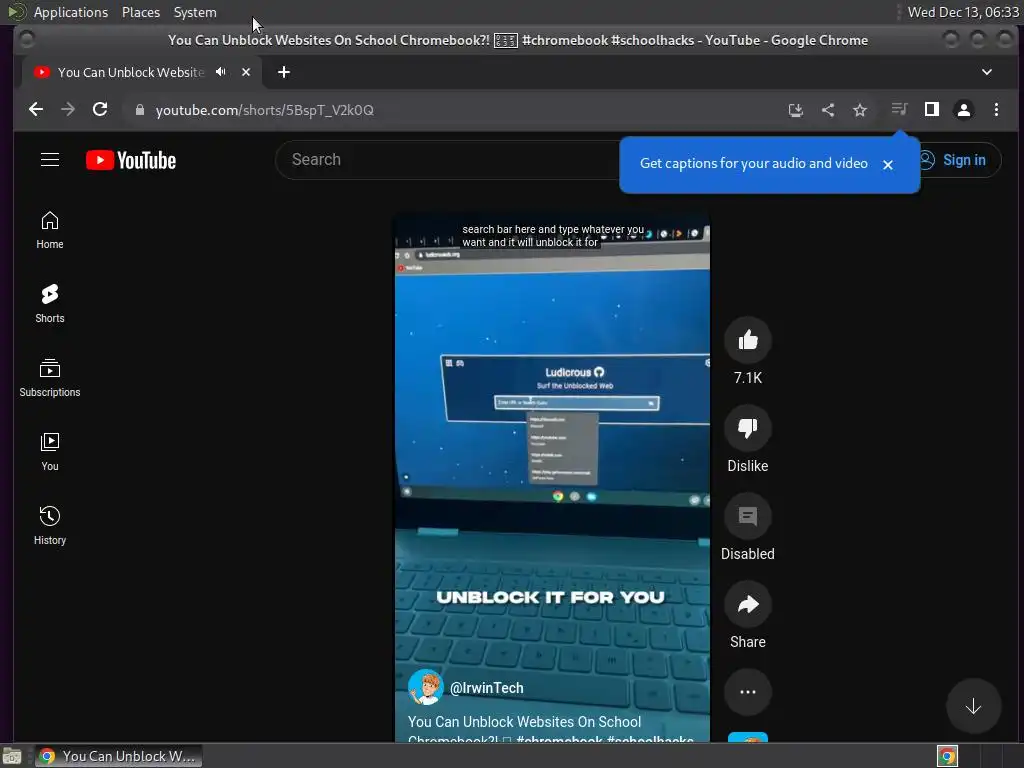Open the YouTube hamburger guide menu
Viewport: 1024px width, 768px height.
coord(50,160)
